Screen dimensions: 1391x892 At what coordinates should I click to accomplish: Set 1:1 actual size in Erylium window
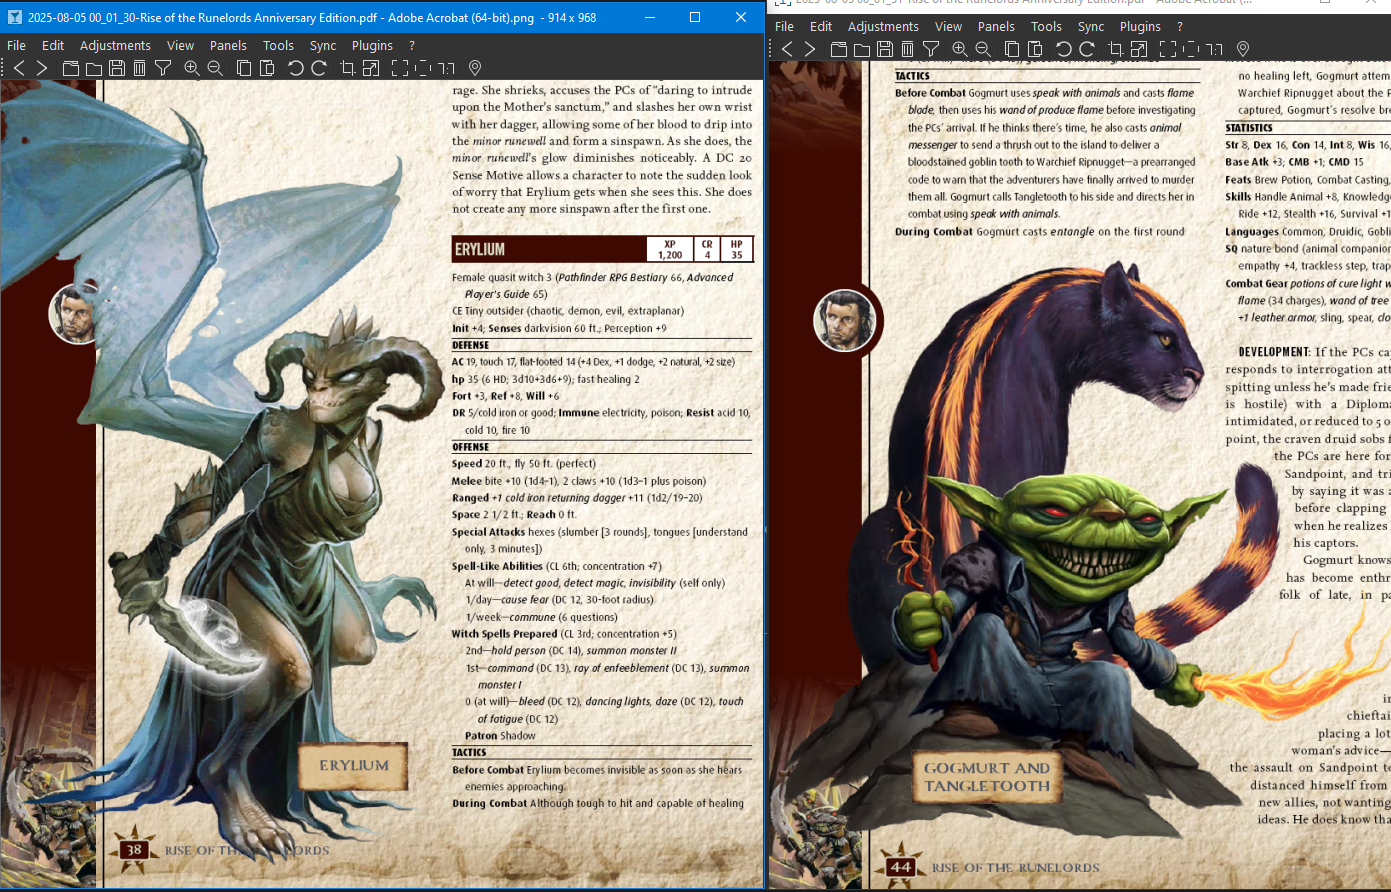pyautogui.click(x=446, y=68)
